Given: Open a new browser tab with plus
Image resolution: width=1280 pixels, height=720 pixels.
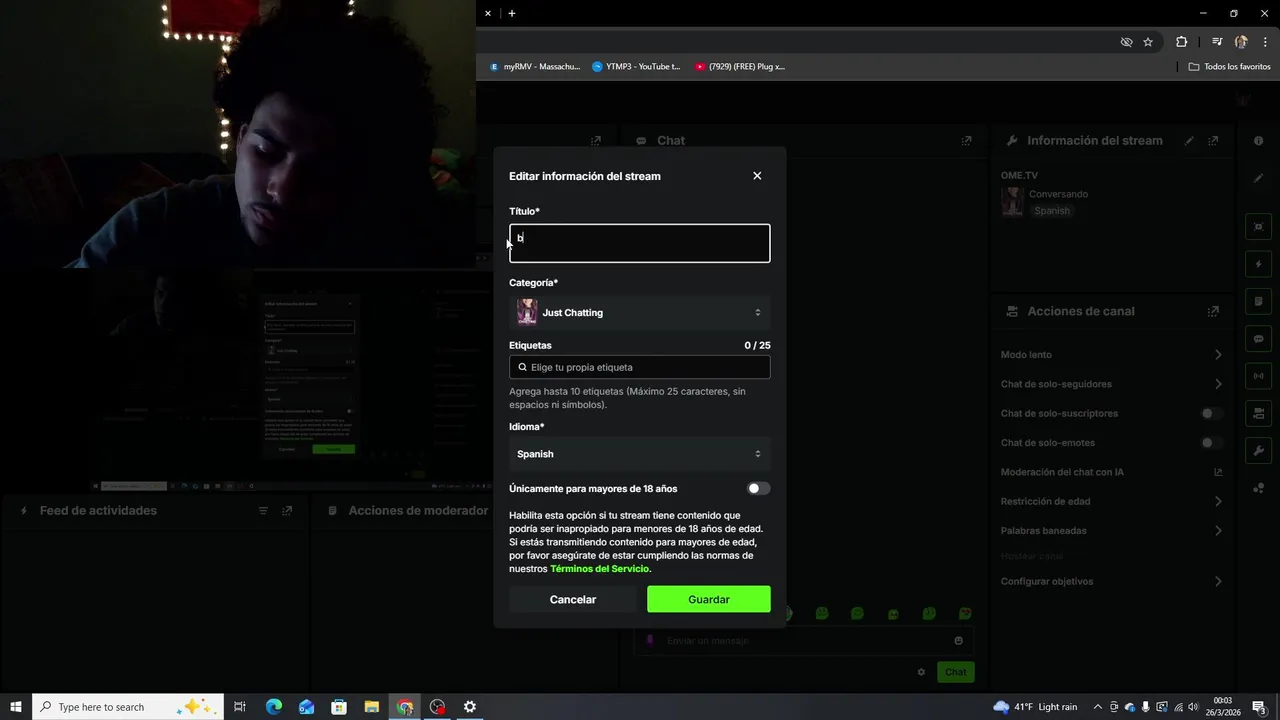Looking at the screenshot, I should pyautogui.click(x=512, y=13).
